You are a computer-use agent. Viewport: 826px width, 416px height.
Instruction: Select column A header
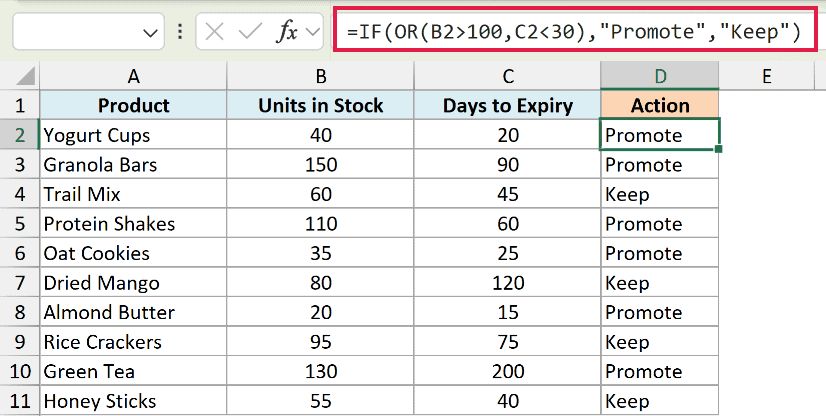click(133, 76)
